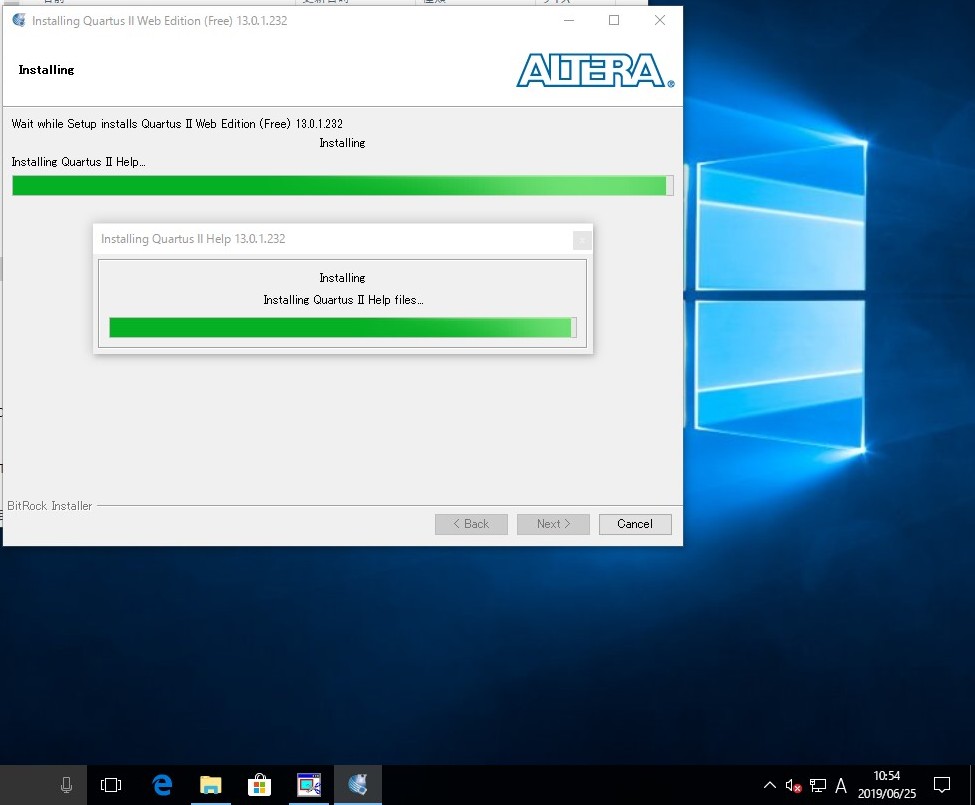Open the Action Center notifications icon
The width and height of the screenshot is (975, 805).
click(x=942, y=785)
